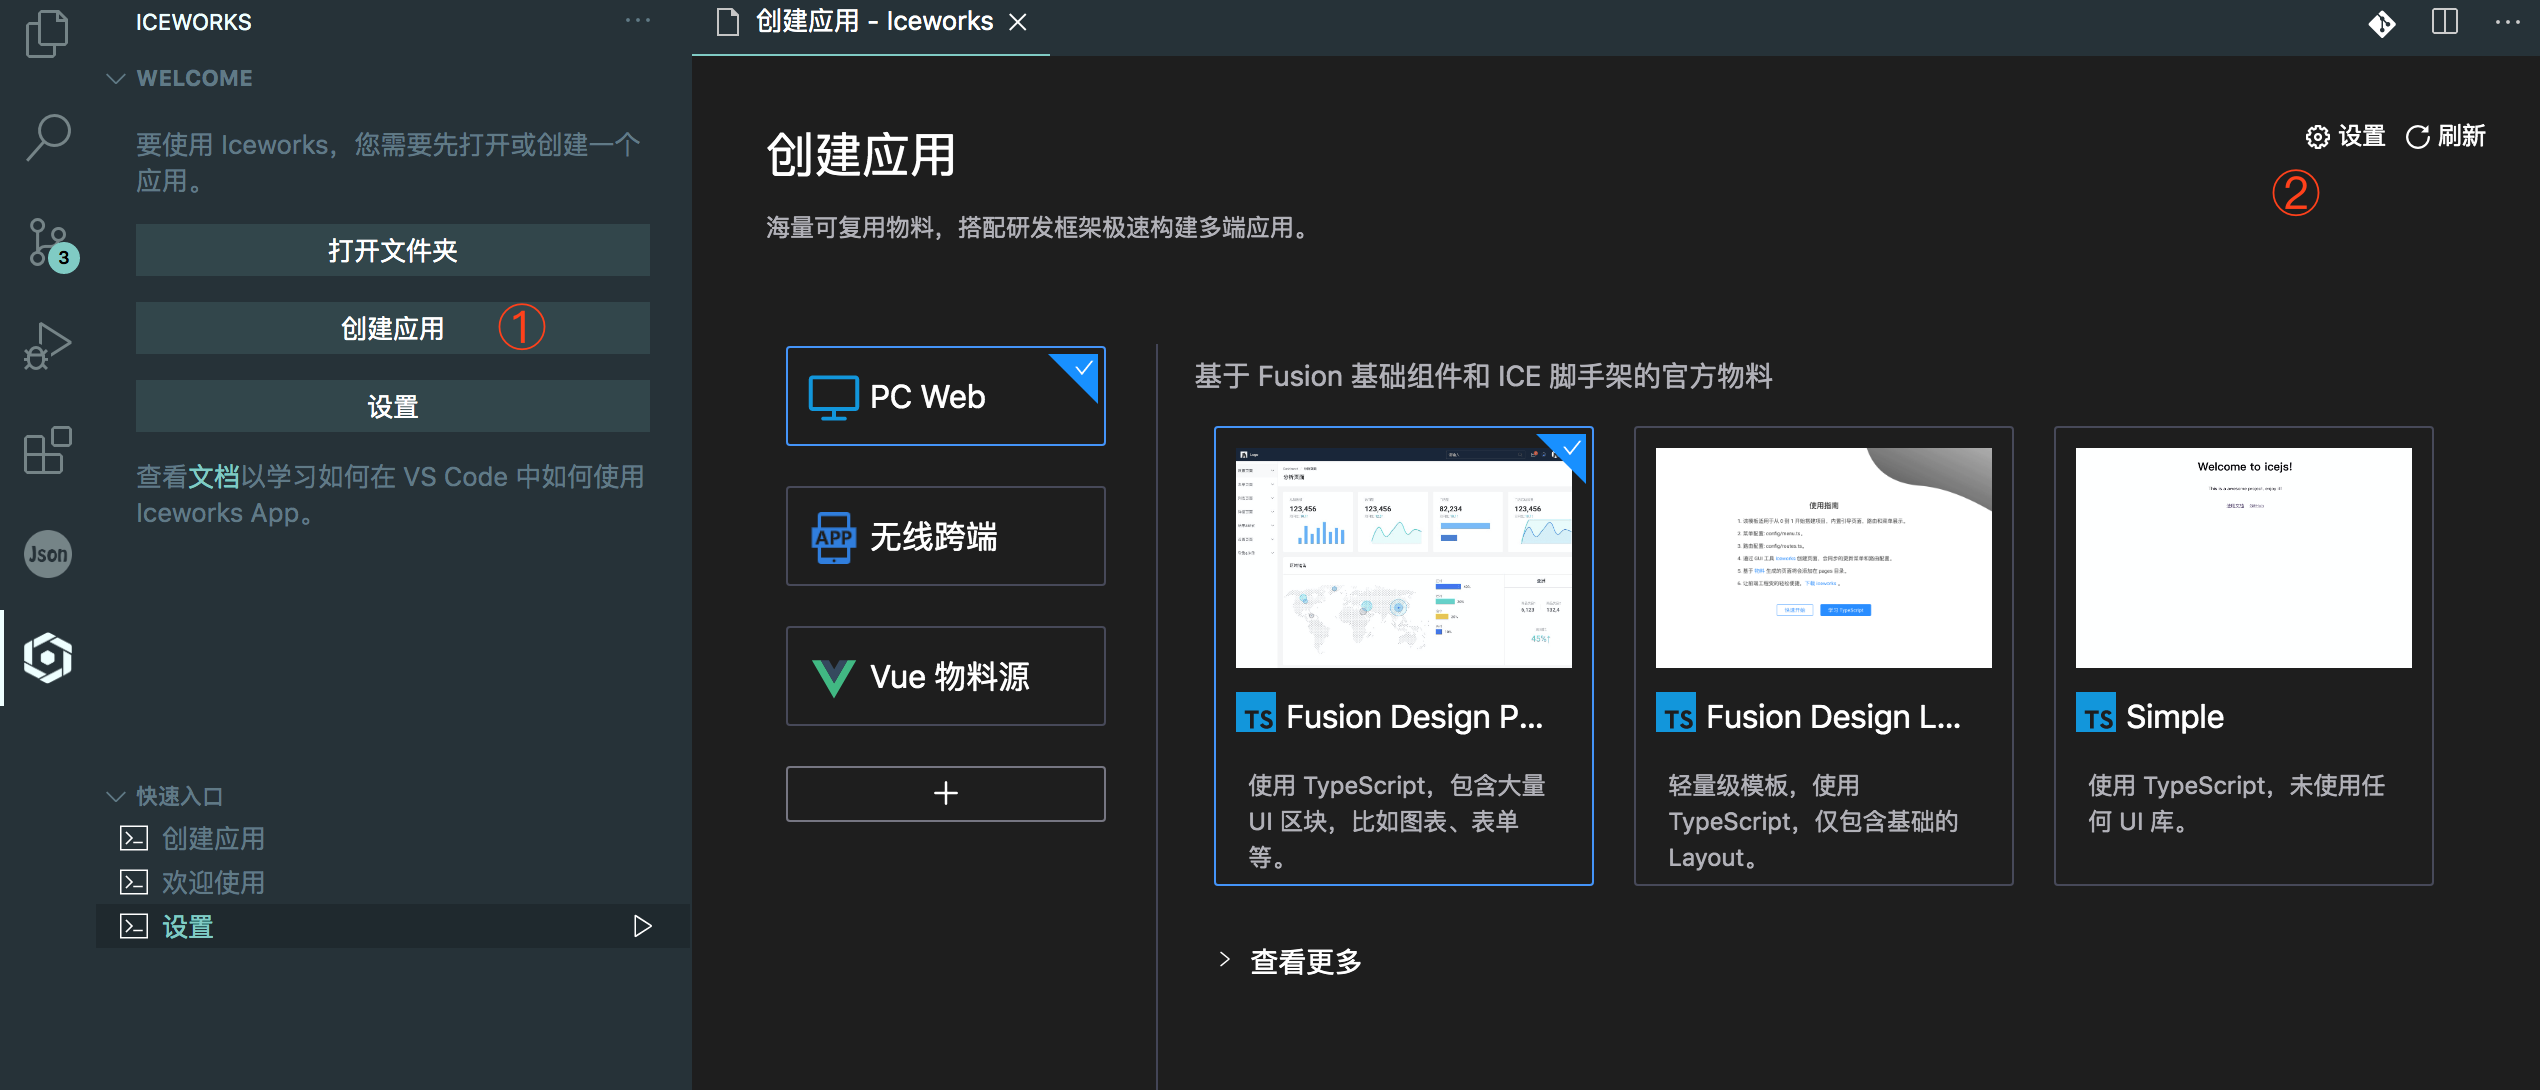Click the Fusion Design L... preview thumbnail

[x=1823, y=558]
